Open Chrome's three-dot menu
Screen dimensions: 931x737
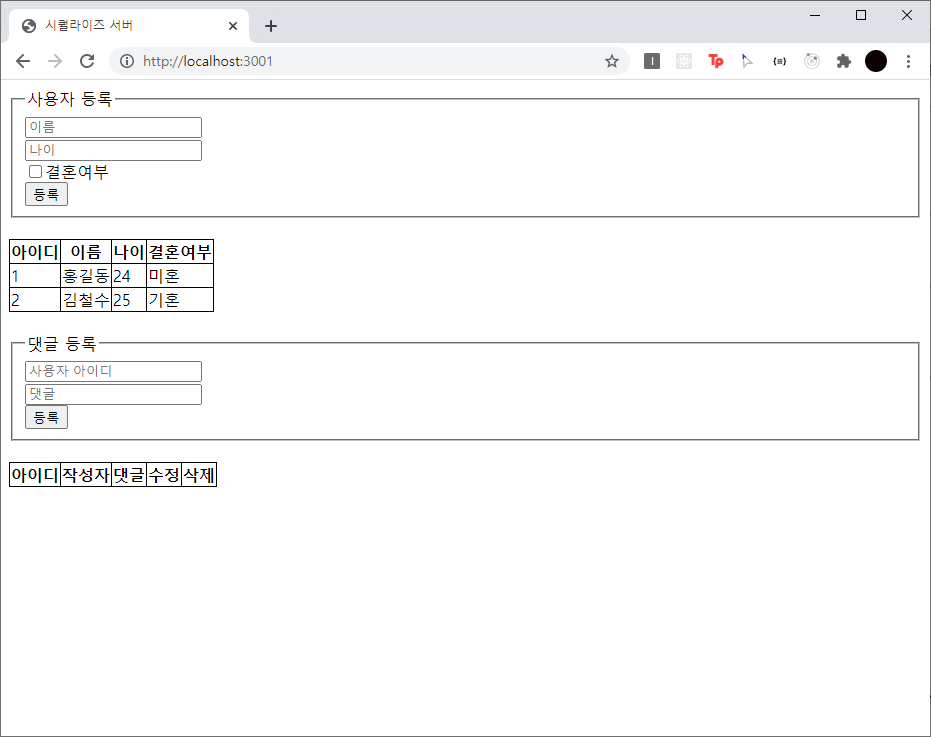(x=908, y=61)
